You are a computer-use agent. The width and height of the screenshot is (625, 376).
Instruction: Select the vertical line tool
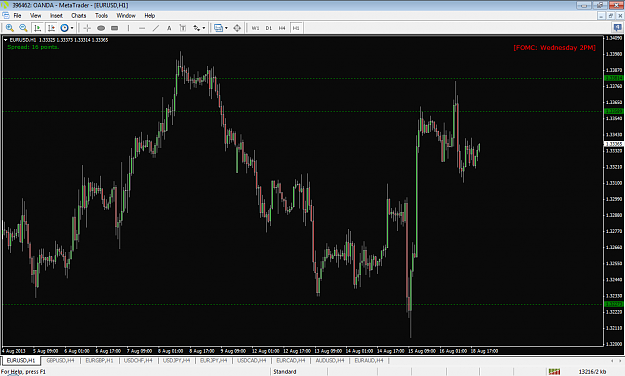click(128, 28)
